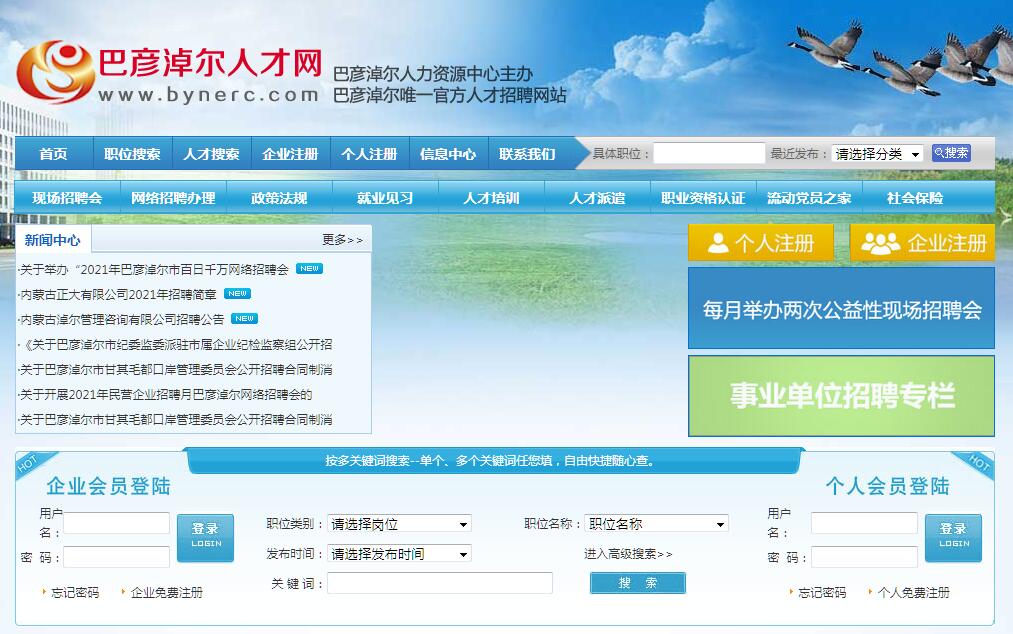The image size is (1013, 634).
Task: Click the person icon on 个人注册
Action: (717, 243)
